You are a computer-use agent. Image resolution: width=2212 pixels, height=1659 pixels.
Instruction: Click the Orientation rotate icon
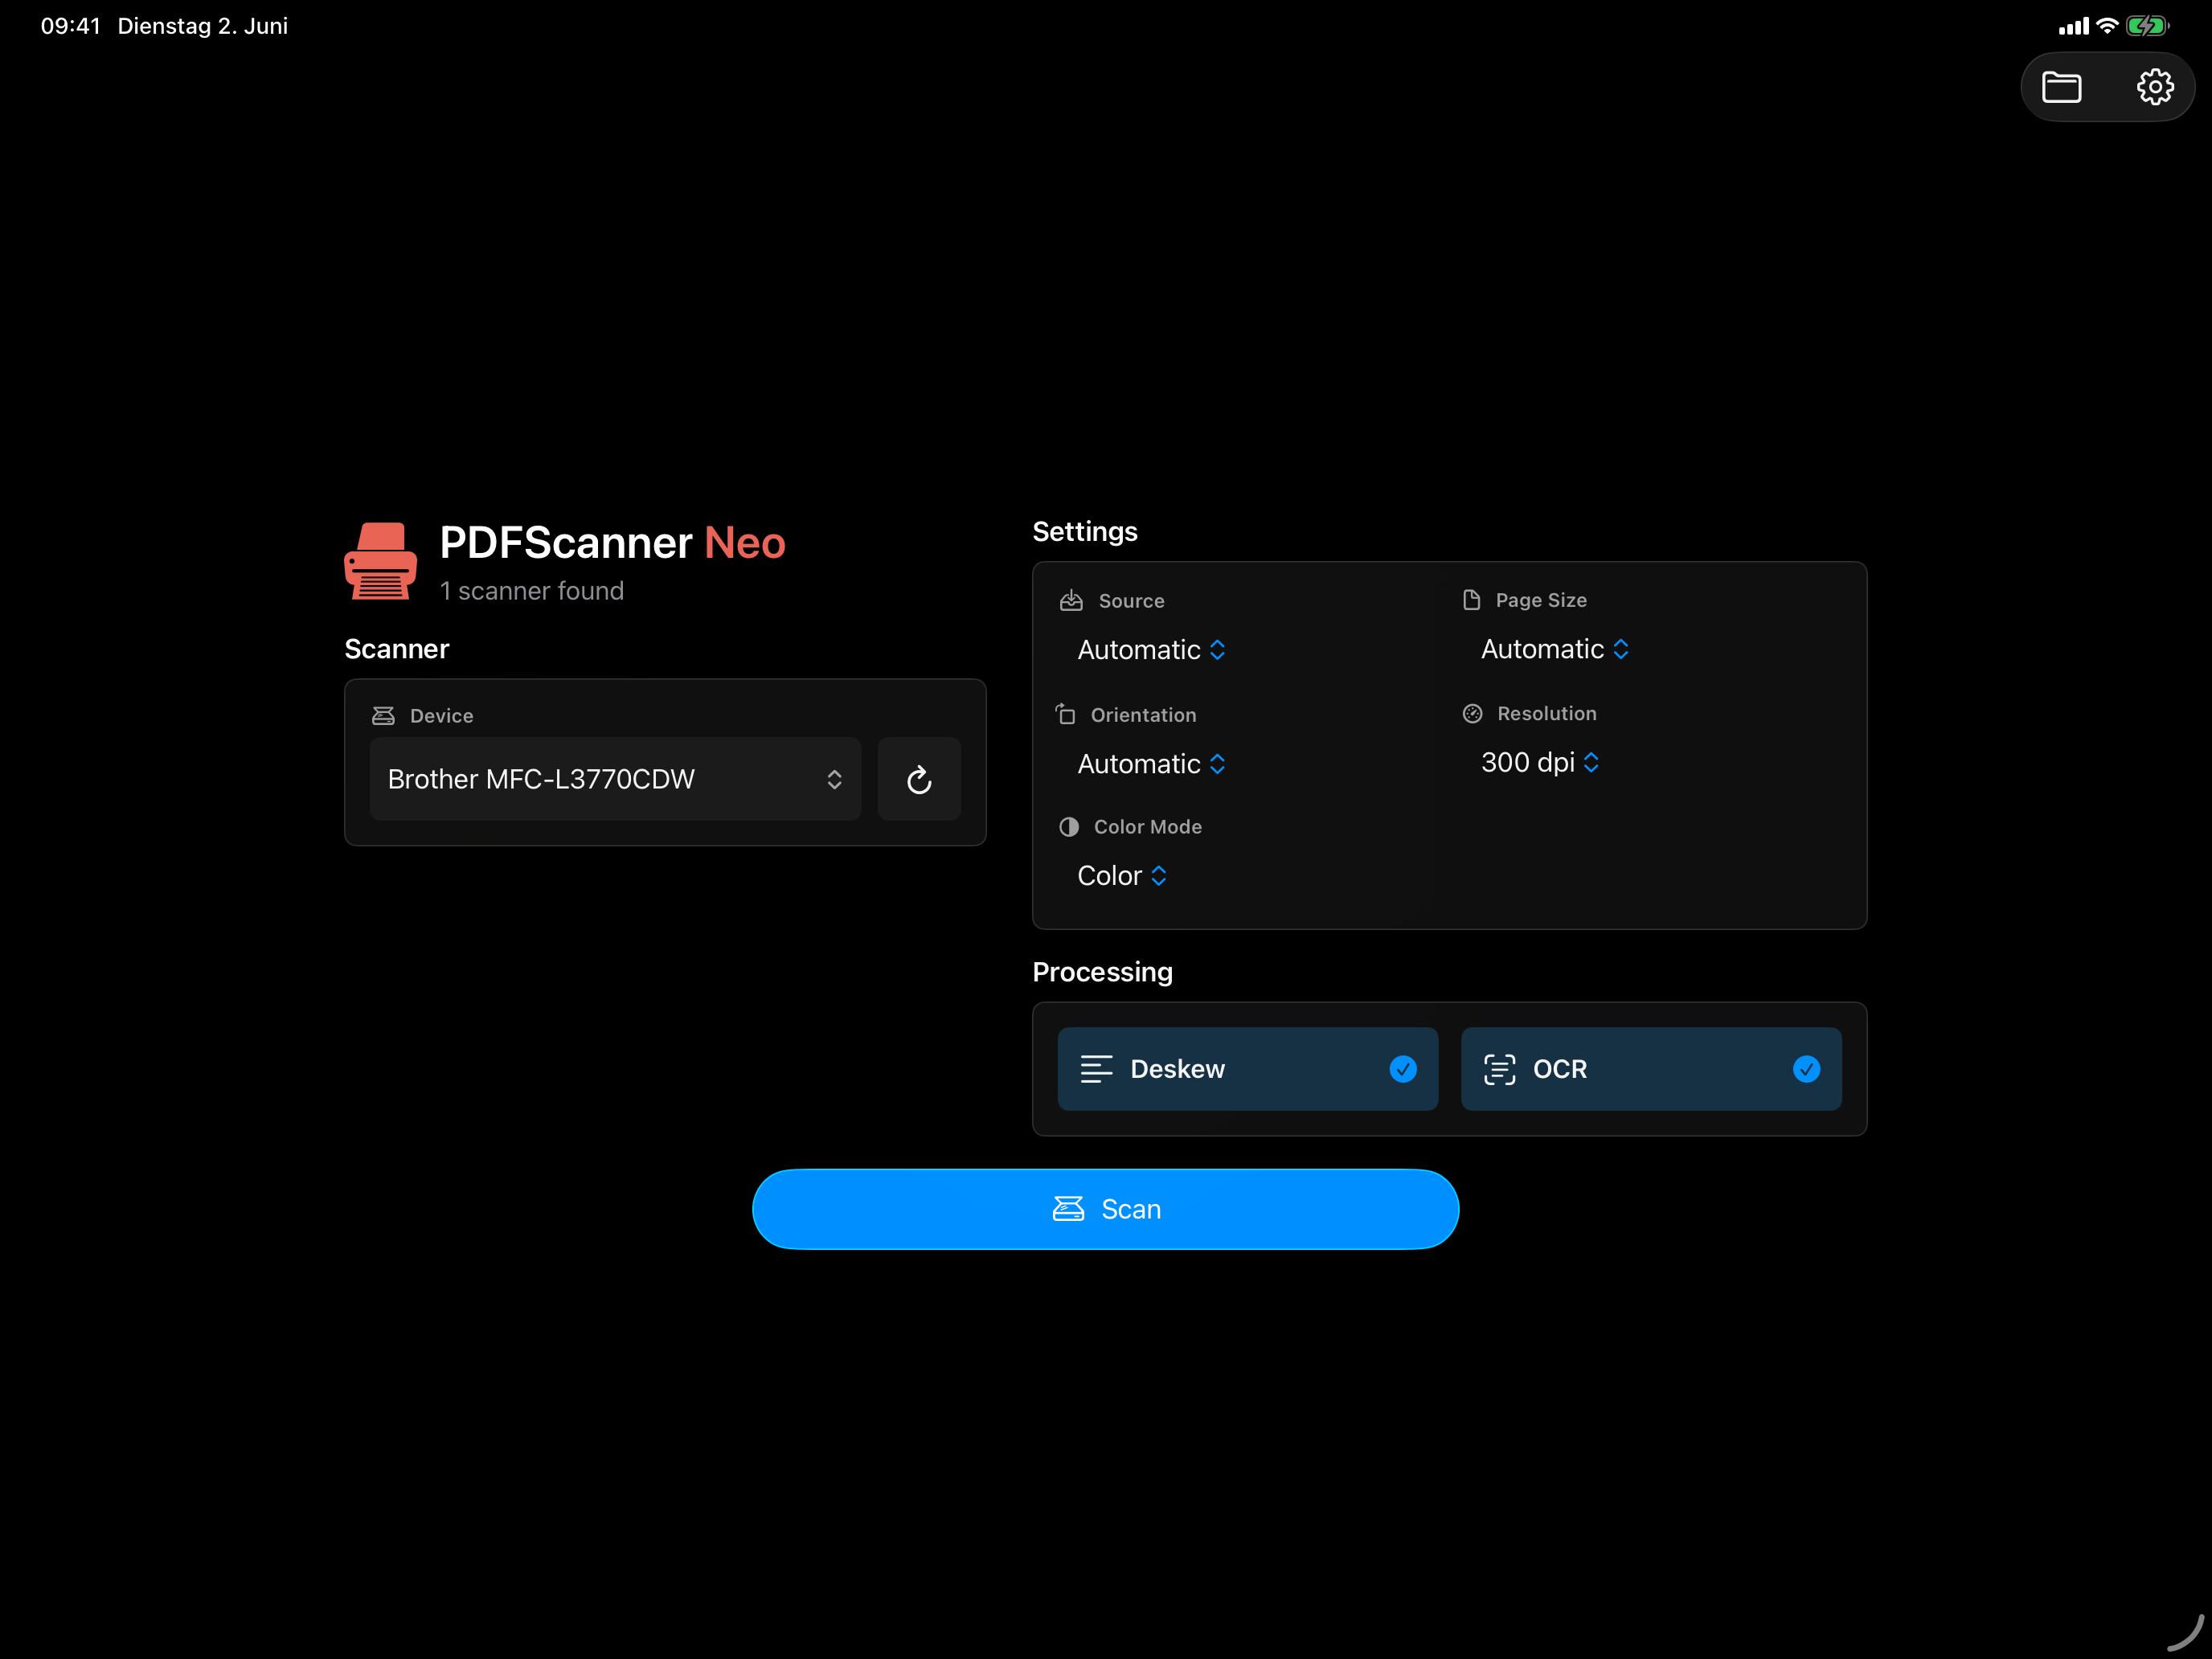pyautogui.click(x=1065, y=714)
